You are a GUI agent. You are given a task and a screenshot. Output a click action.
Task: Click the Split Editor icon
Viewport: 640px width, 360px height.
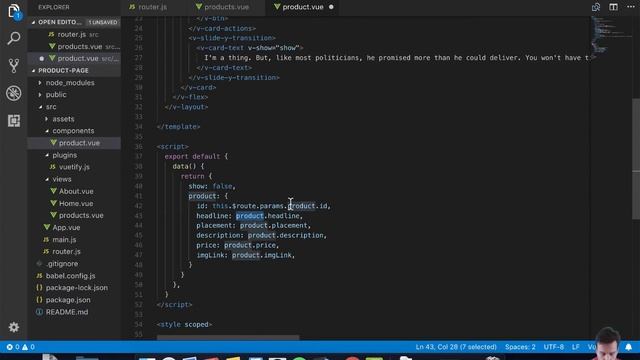(613, 7)
